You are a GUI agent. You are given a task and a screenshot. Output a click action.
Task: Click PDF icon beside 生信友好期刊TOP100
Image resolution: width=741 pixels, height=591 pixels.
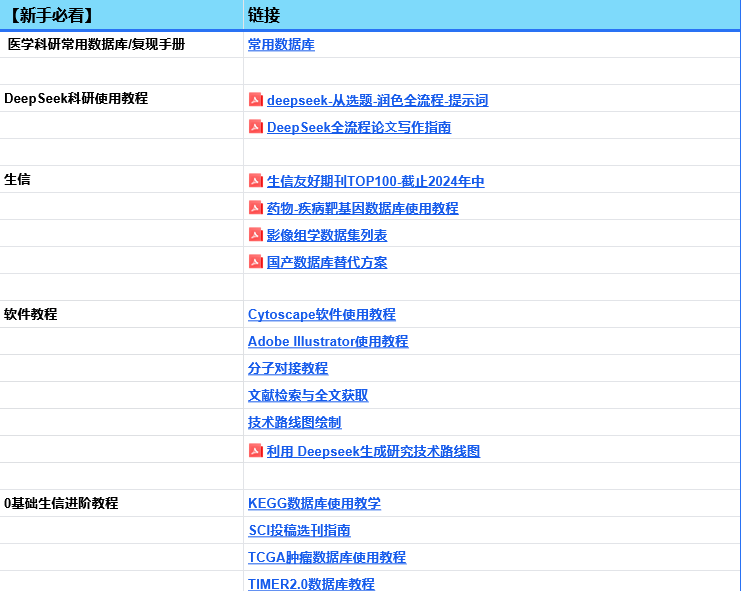[x=256, y=180]
